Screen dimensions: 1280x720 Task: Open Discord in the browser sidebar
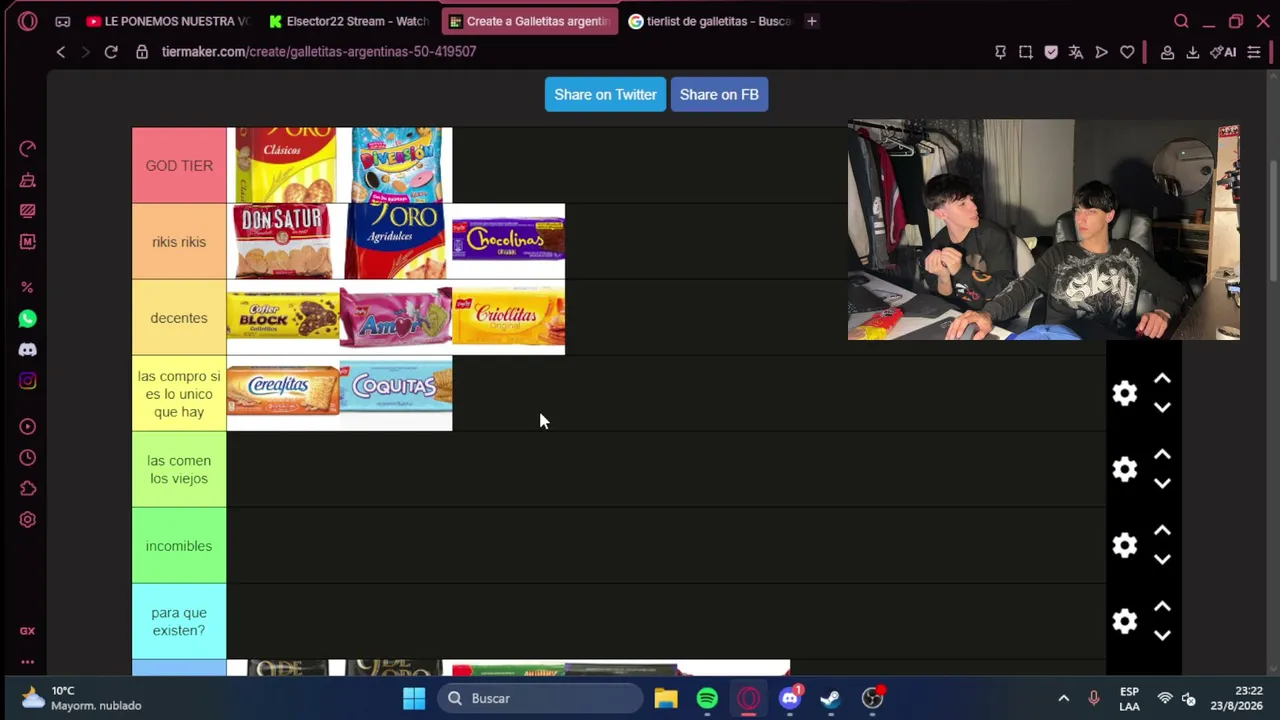click(27, 350)
